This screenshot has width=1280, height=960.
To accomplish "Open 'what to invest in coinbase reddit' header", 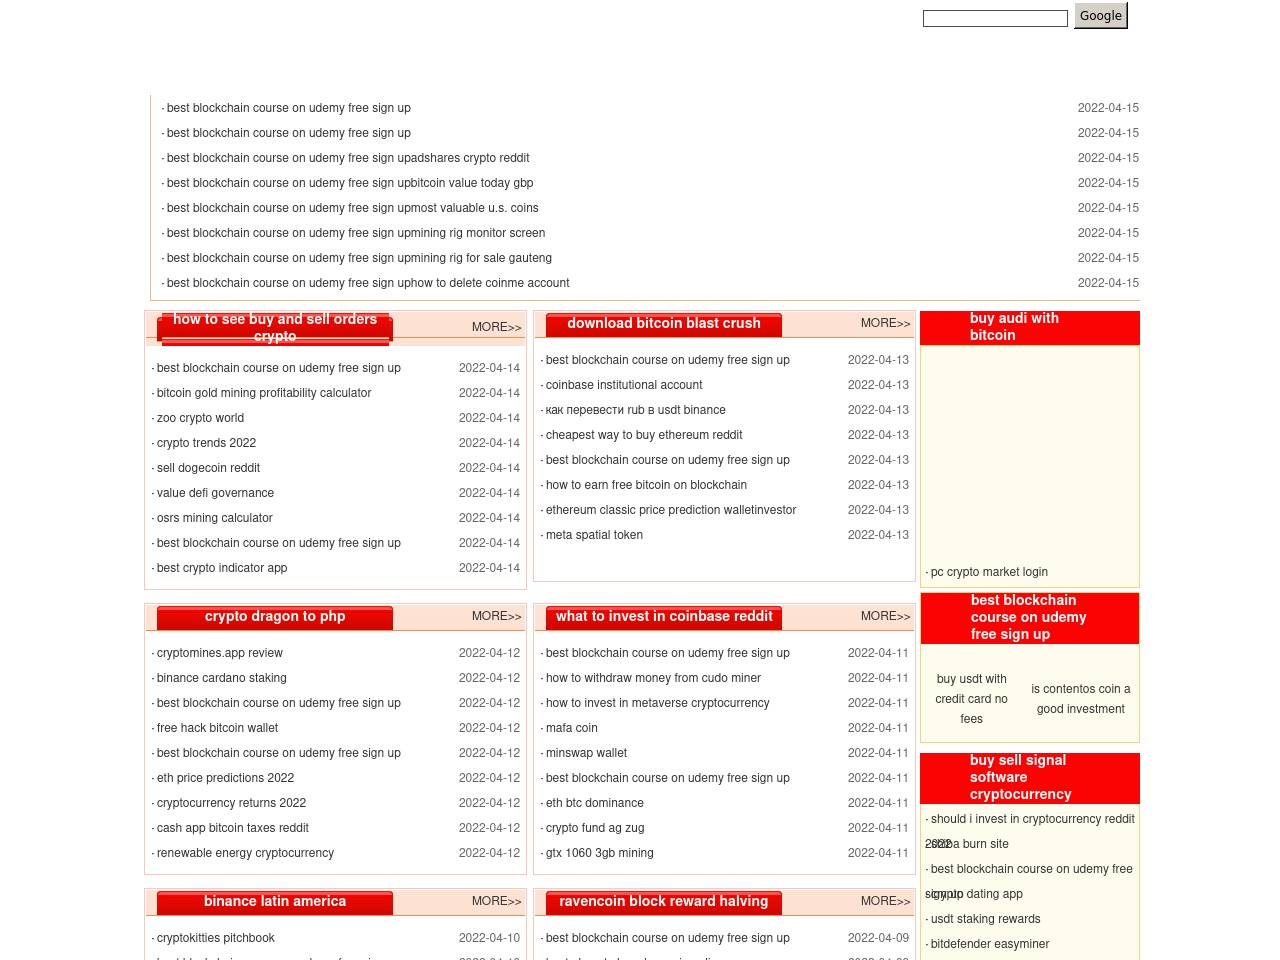I will click(664, 616).
